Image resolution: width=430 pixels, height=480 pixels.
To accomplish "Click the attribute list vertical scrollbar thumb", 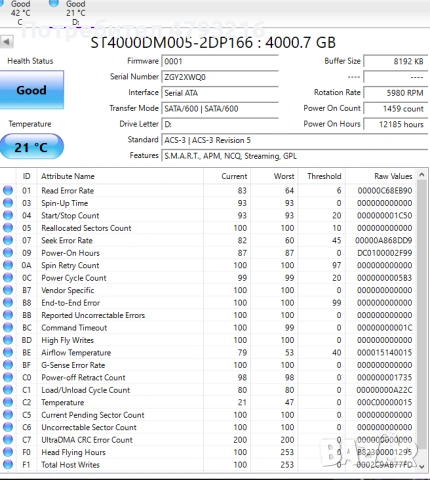I will point(422,315).
